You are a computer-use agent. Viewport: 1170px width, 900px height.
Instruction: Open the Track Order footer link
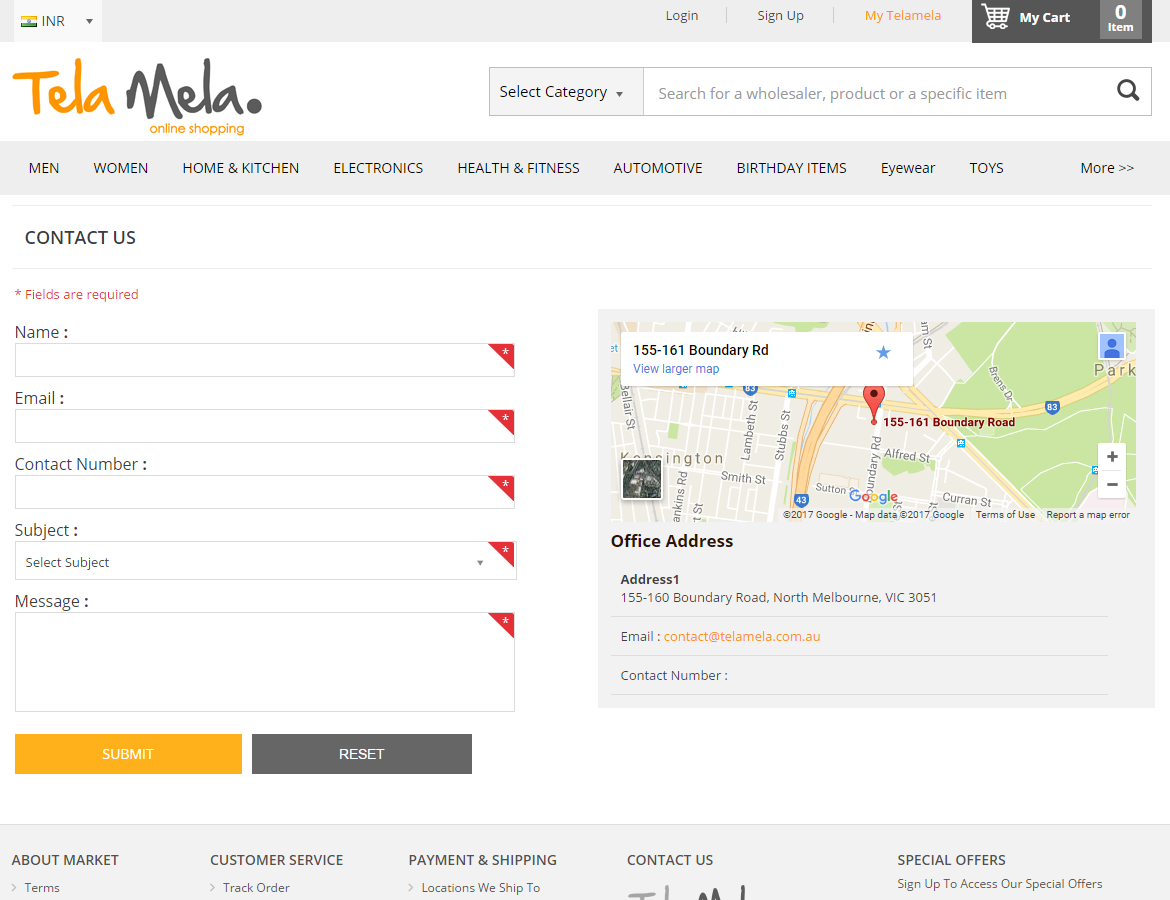[256, 887]
